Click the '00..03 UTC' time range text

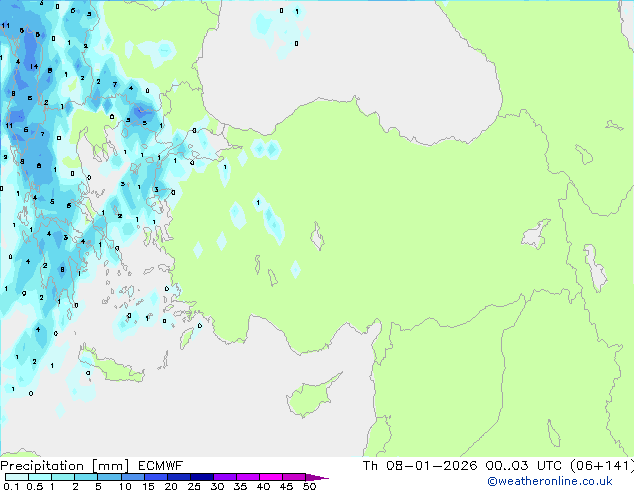(523, 466)
